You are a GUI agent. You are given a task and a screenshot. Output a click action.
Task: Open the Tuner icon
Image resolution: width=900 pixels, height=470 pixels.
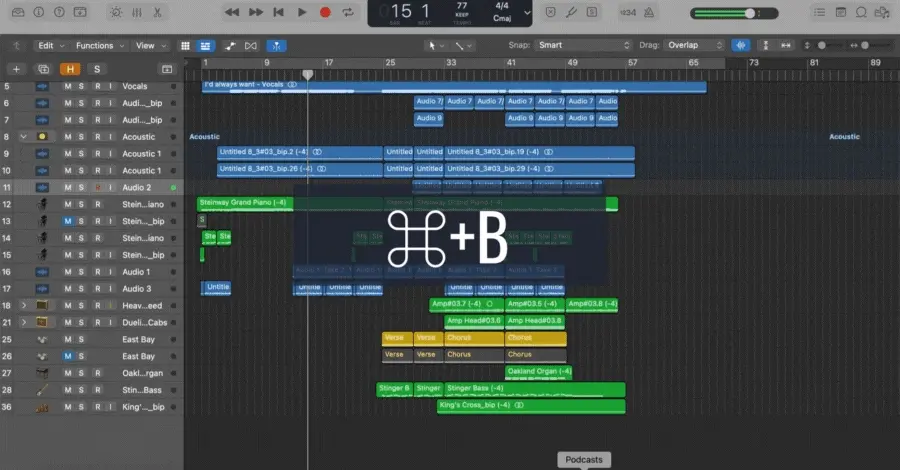[x=571, y=12]
